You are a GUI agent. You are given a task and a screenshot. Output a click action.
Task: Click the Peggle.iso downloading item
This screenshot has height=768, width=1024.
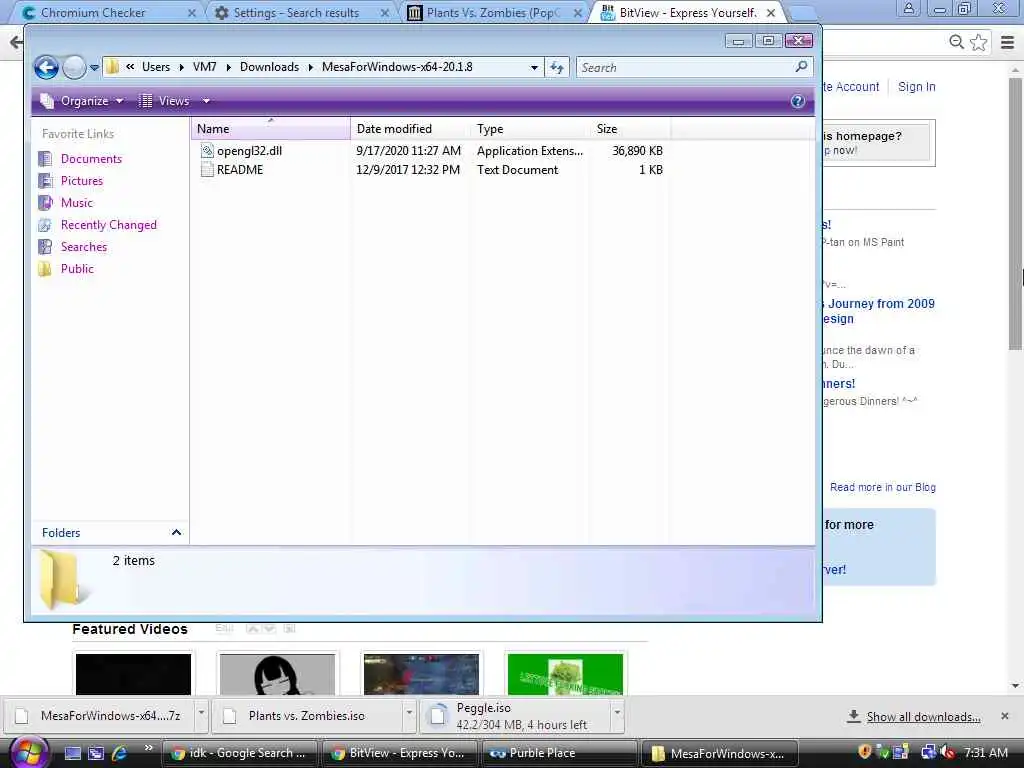coord(515,716)
